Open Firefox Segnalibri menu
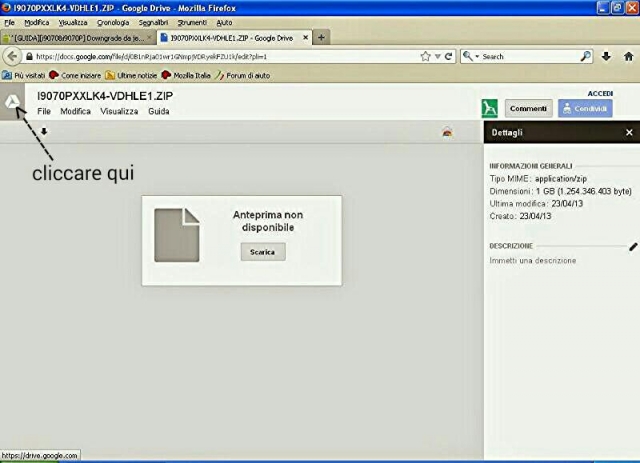The height and width of the screenshot is (463, 640). coord(151,21)
